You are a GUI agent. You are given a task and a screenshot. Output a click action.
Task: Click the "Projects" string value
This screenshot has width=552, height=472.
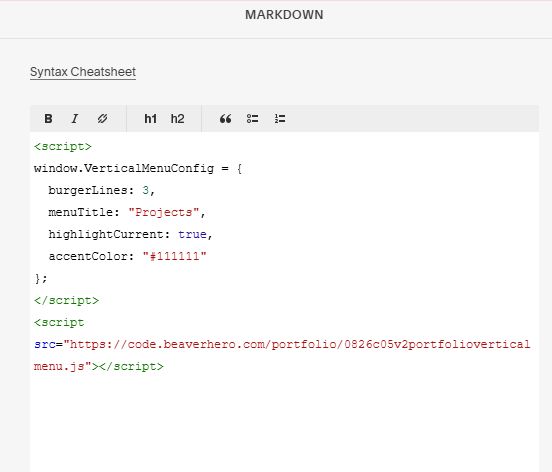(164, 212)
